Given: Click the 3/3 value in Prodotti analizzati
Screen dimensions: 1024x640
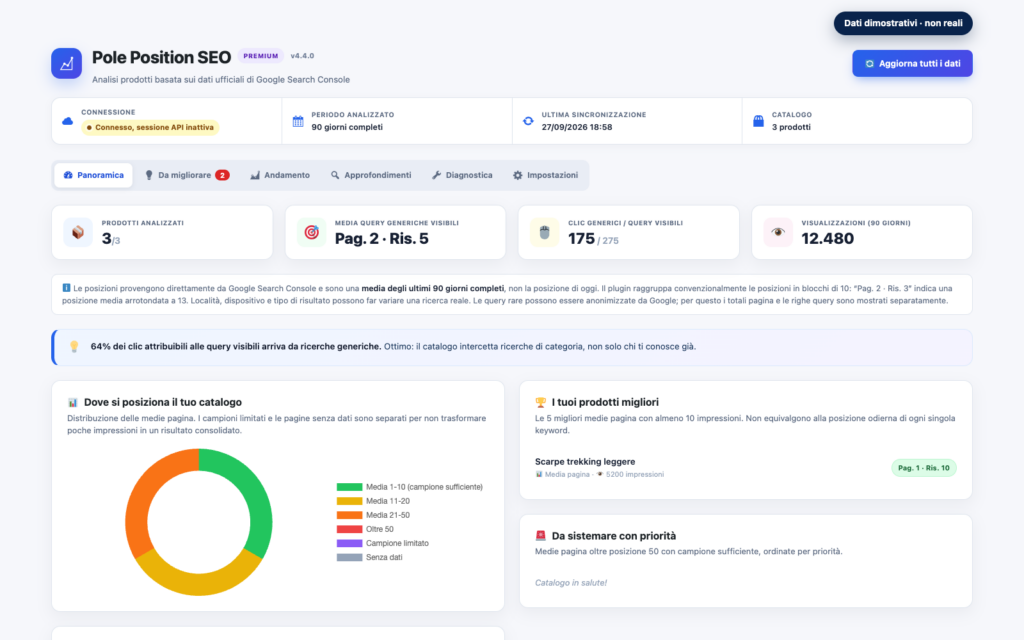Looking at the screenshot, I should [x=111, y=239].
